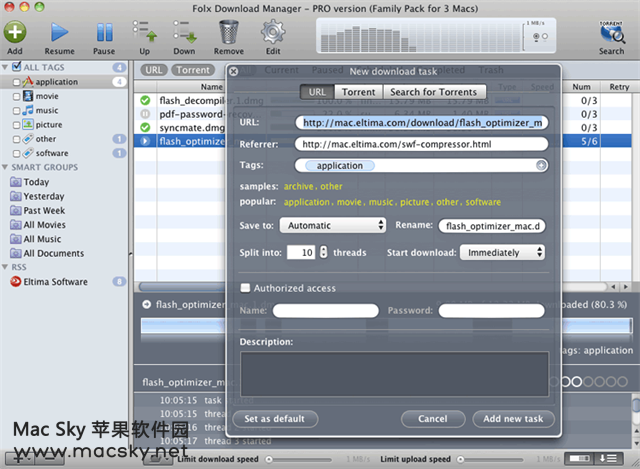This screenshot has width=640, height=469.
Task: Click other tag icon in sidebar
Action: (28, 139)
